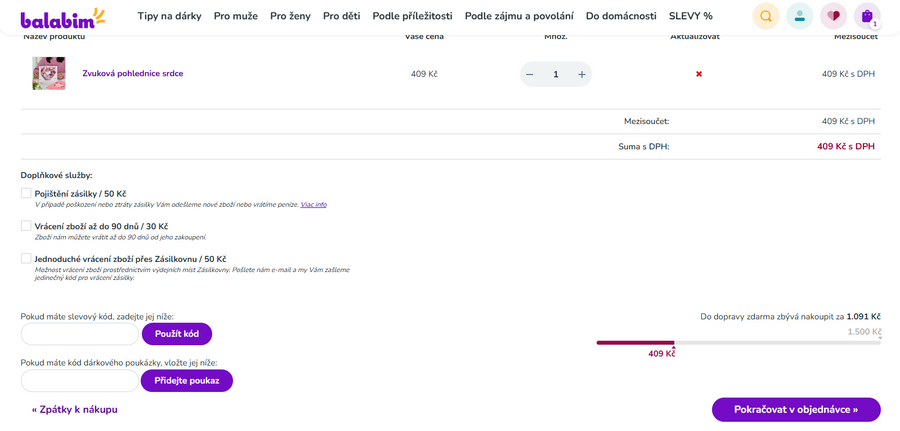This screenshot has width=900, height=431.
Task: Open the heart postcard product thumbnail
Action: click(x=49, y=74)
